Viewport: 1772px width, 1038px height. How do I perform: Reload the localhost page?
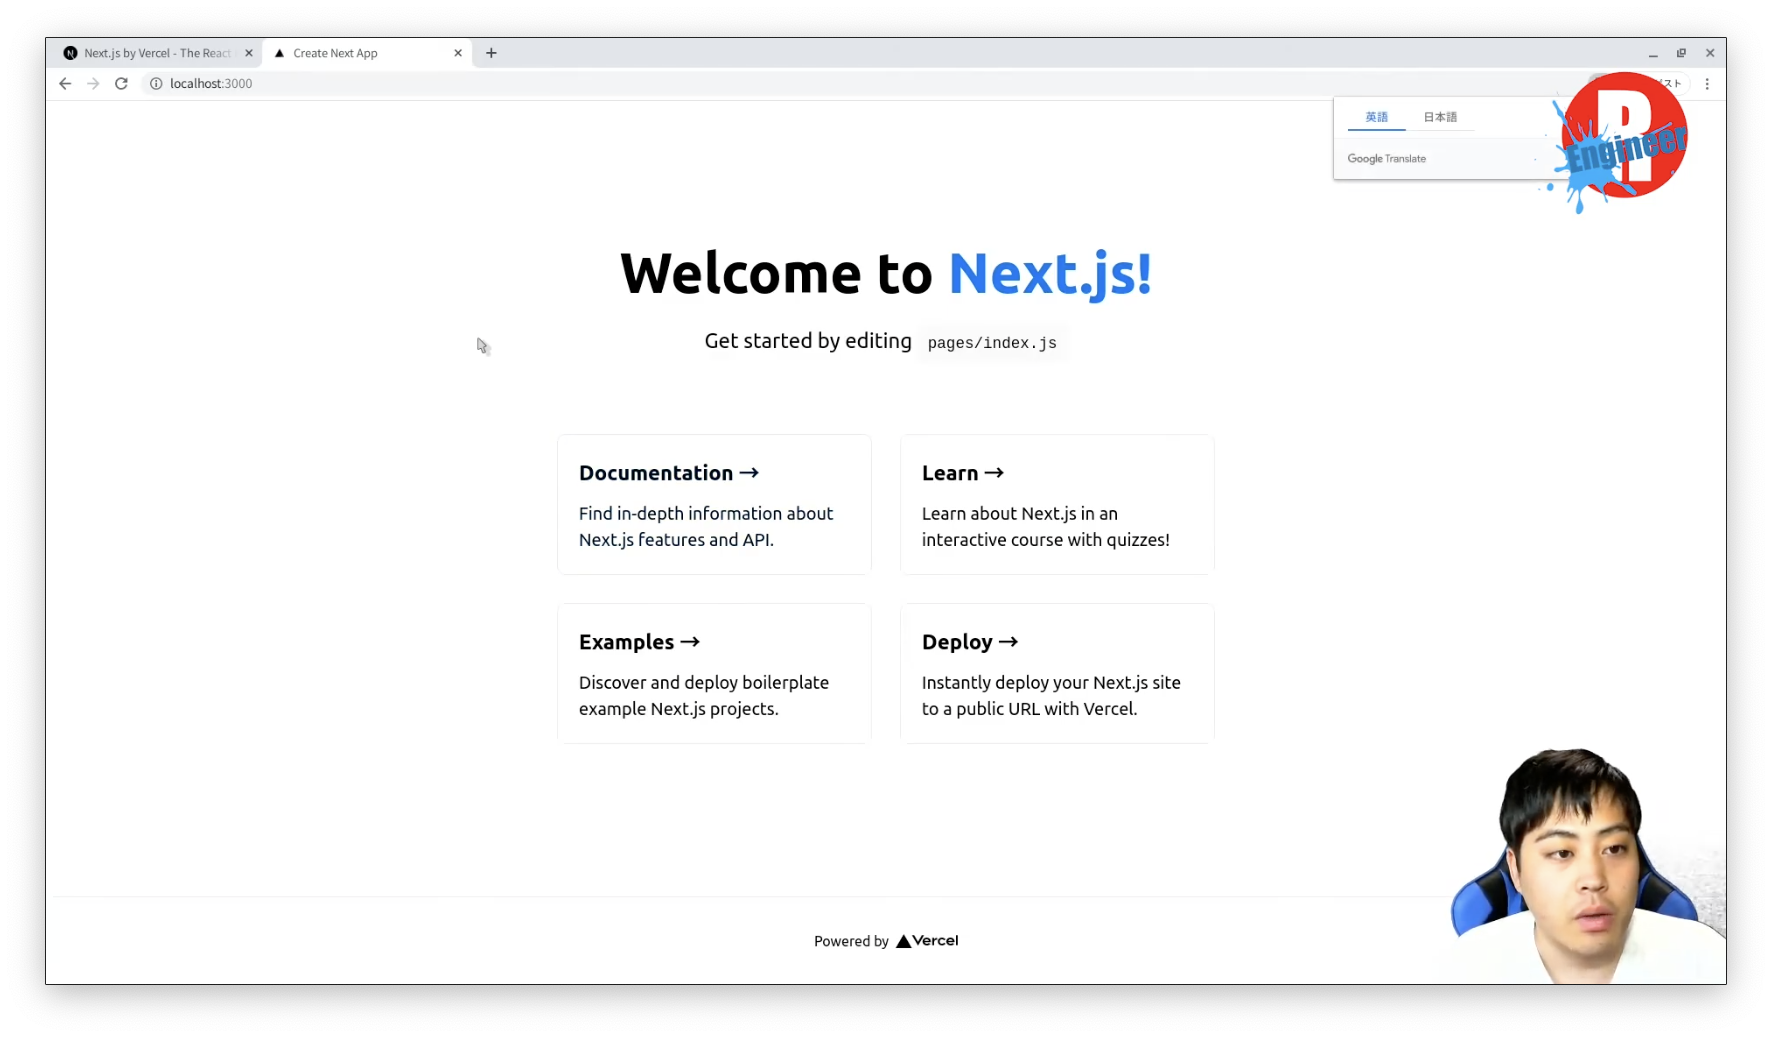[121, 84]
